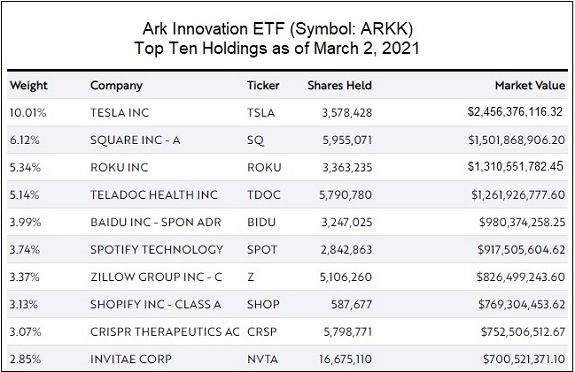Select the SHOP ticker symbol
This screenshot has width=575, height=372.
pos(263,304)
